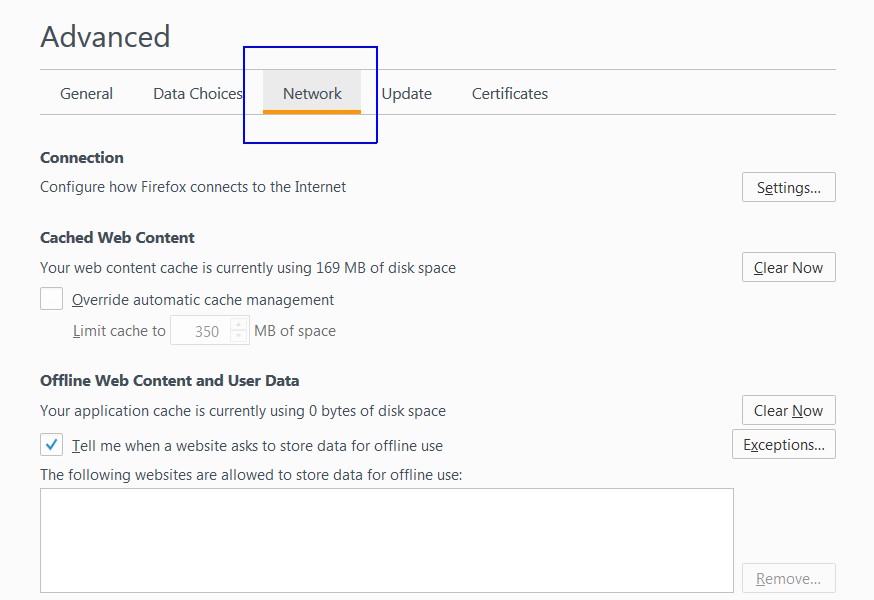Viewport: 874px width, 600px height.
Task: Click the Advanced page heading
Action: (x=105, y=37)
